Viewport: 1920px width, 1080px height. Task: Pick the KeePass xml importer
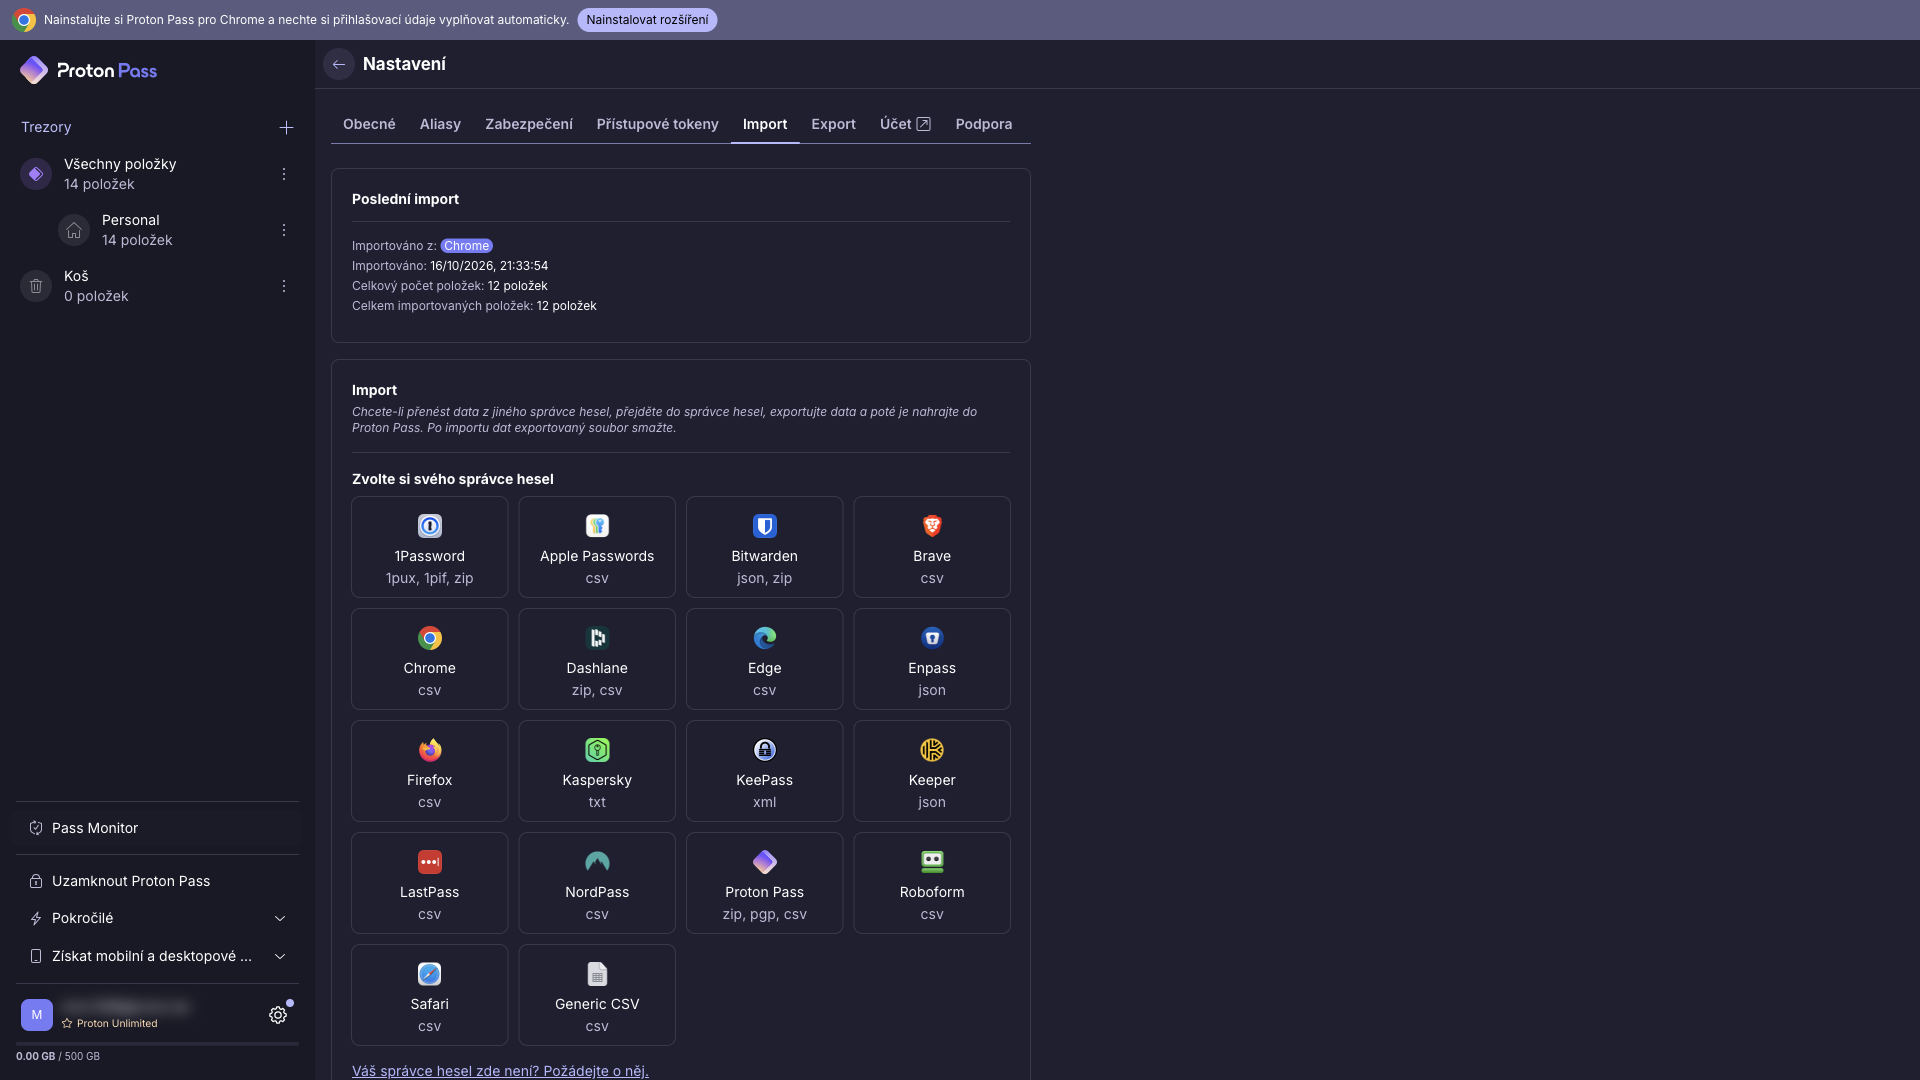point(764,771)
